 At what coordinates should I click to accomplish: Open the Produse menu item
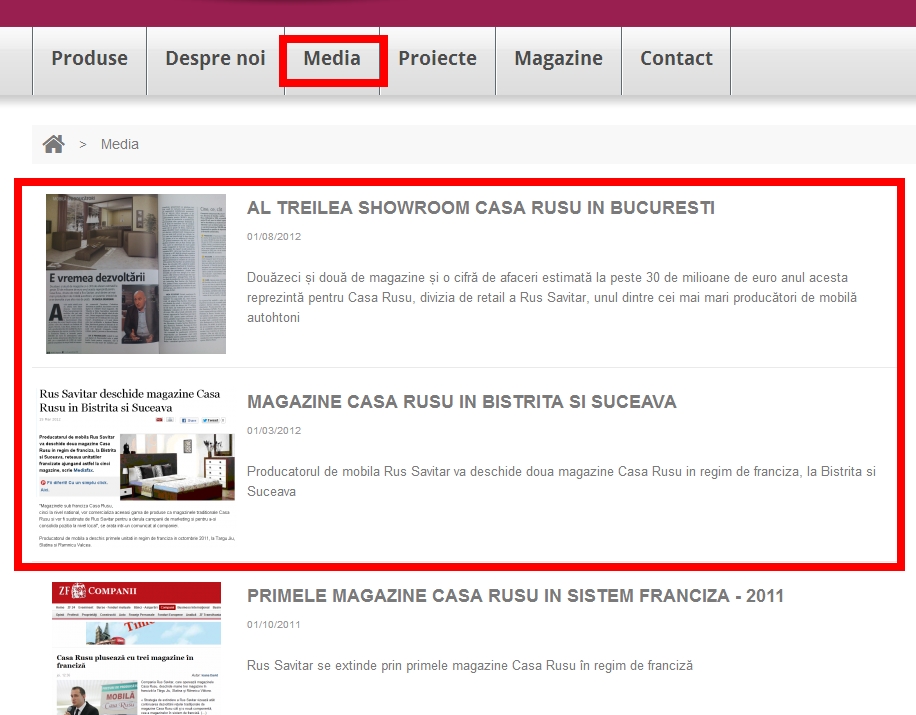(x=89, y=58)
